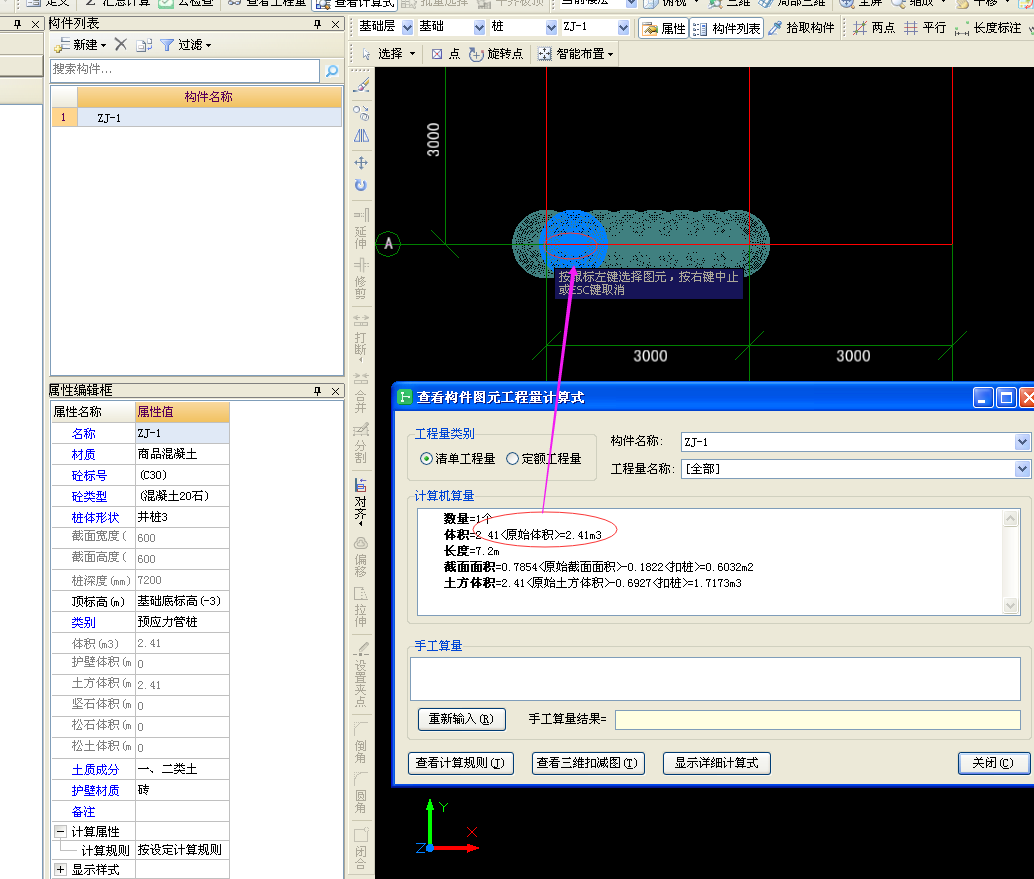This screenshot has height=879, width=1034.
Task: Click the 构件名称 column header
Action: [209, 97]
